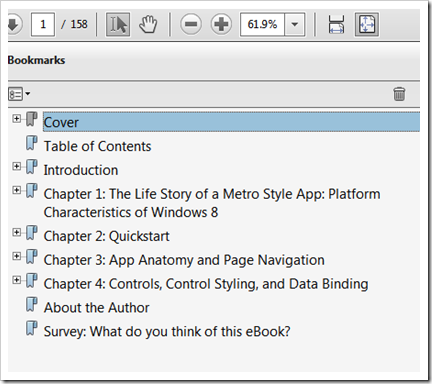Expand the Cover bookmark

point(16,118)
